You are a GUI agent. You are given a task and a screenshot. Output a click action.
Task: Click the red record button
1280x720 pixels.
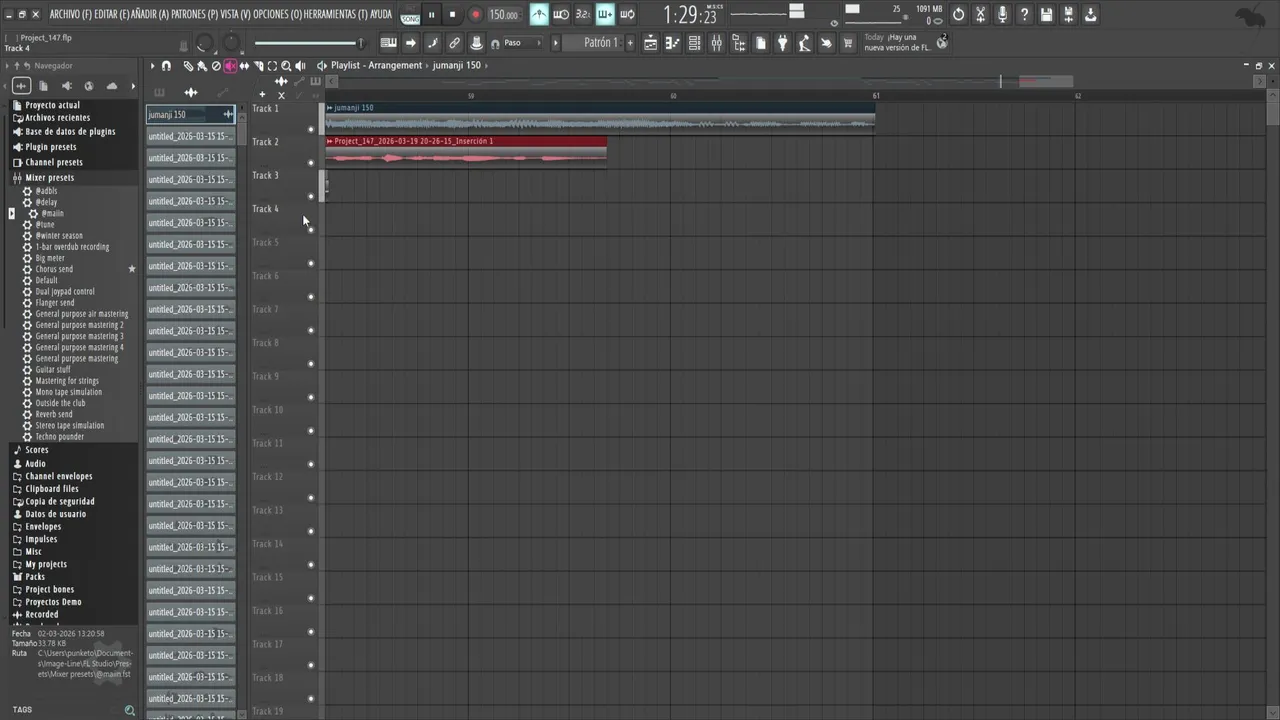pyautogui.click(x=475, y=15)
